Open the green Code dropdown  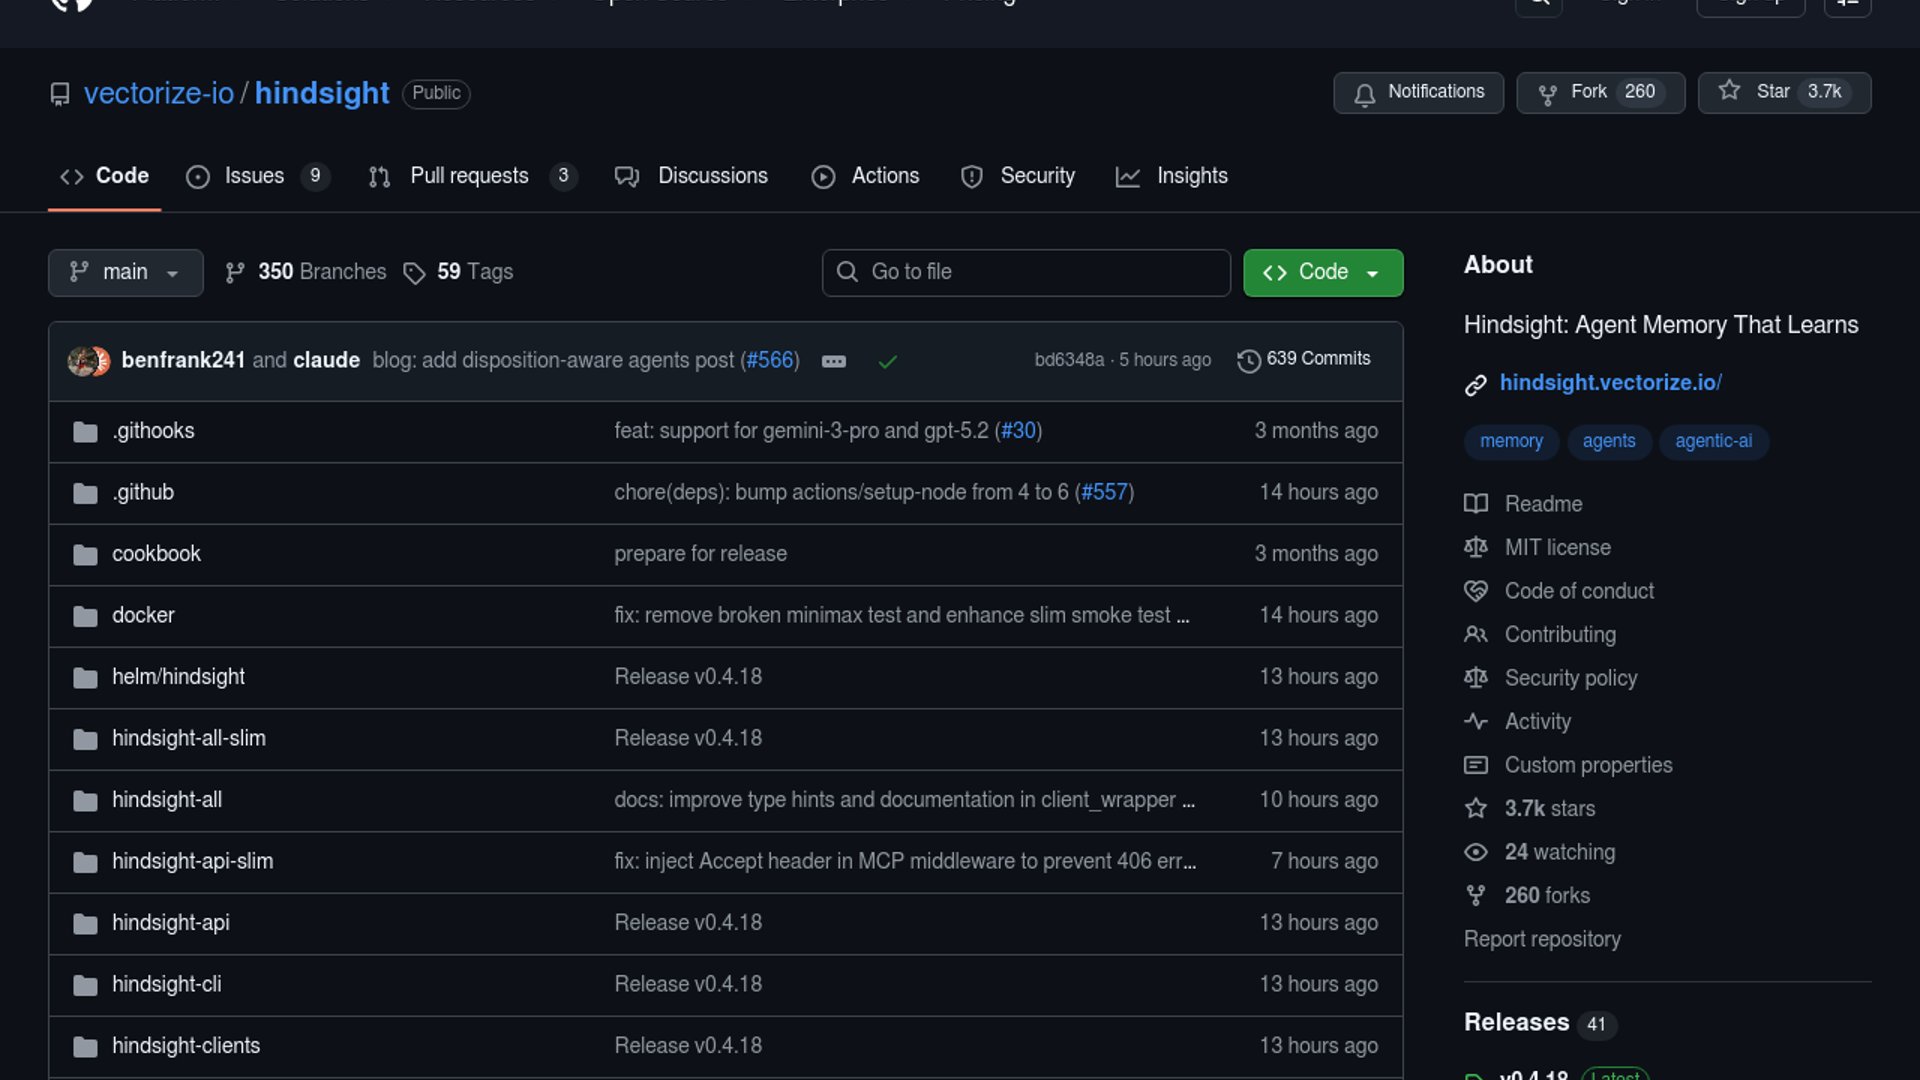point(1322,272)
